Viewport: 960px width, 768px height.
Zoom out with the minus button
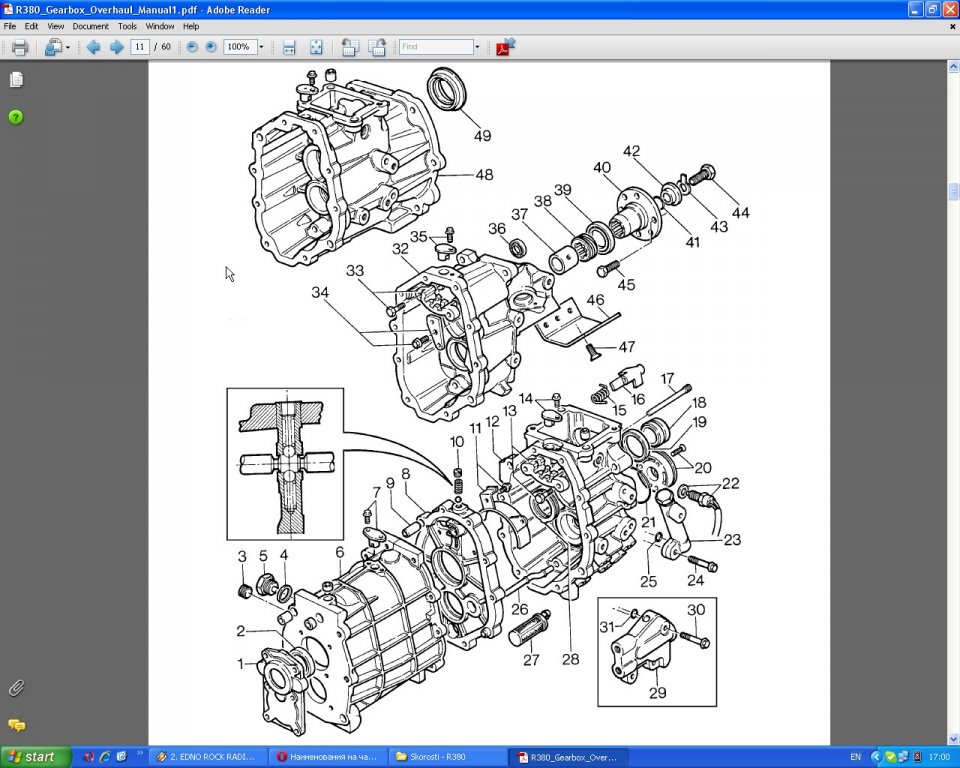tap(192, 47)
